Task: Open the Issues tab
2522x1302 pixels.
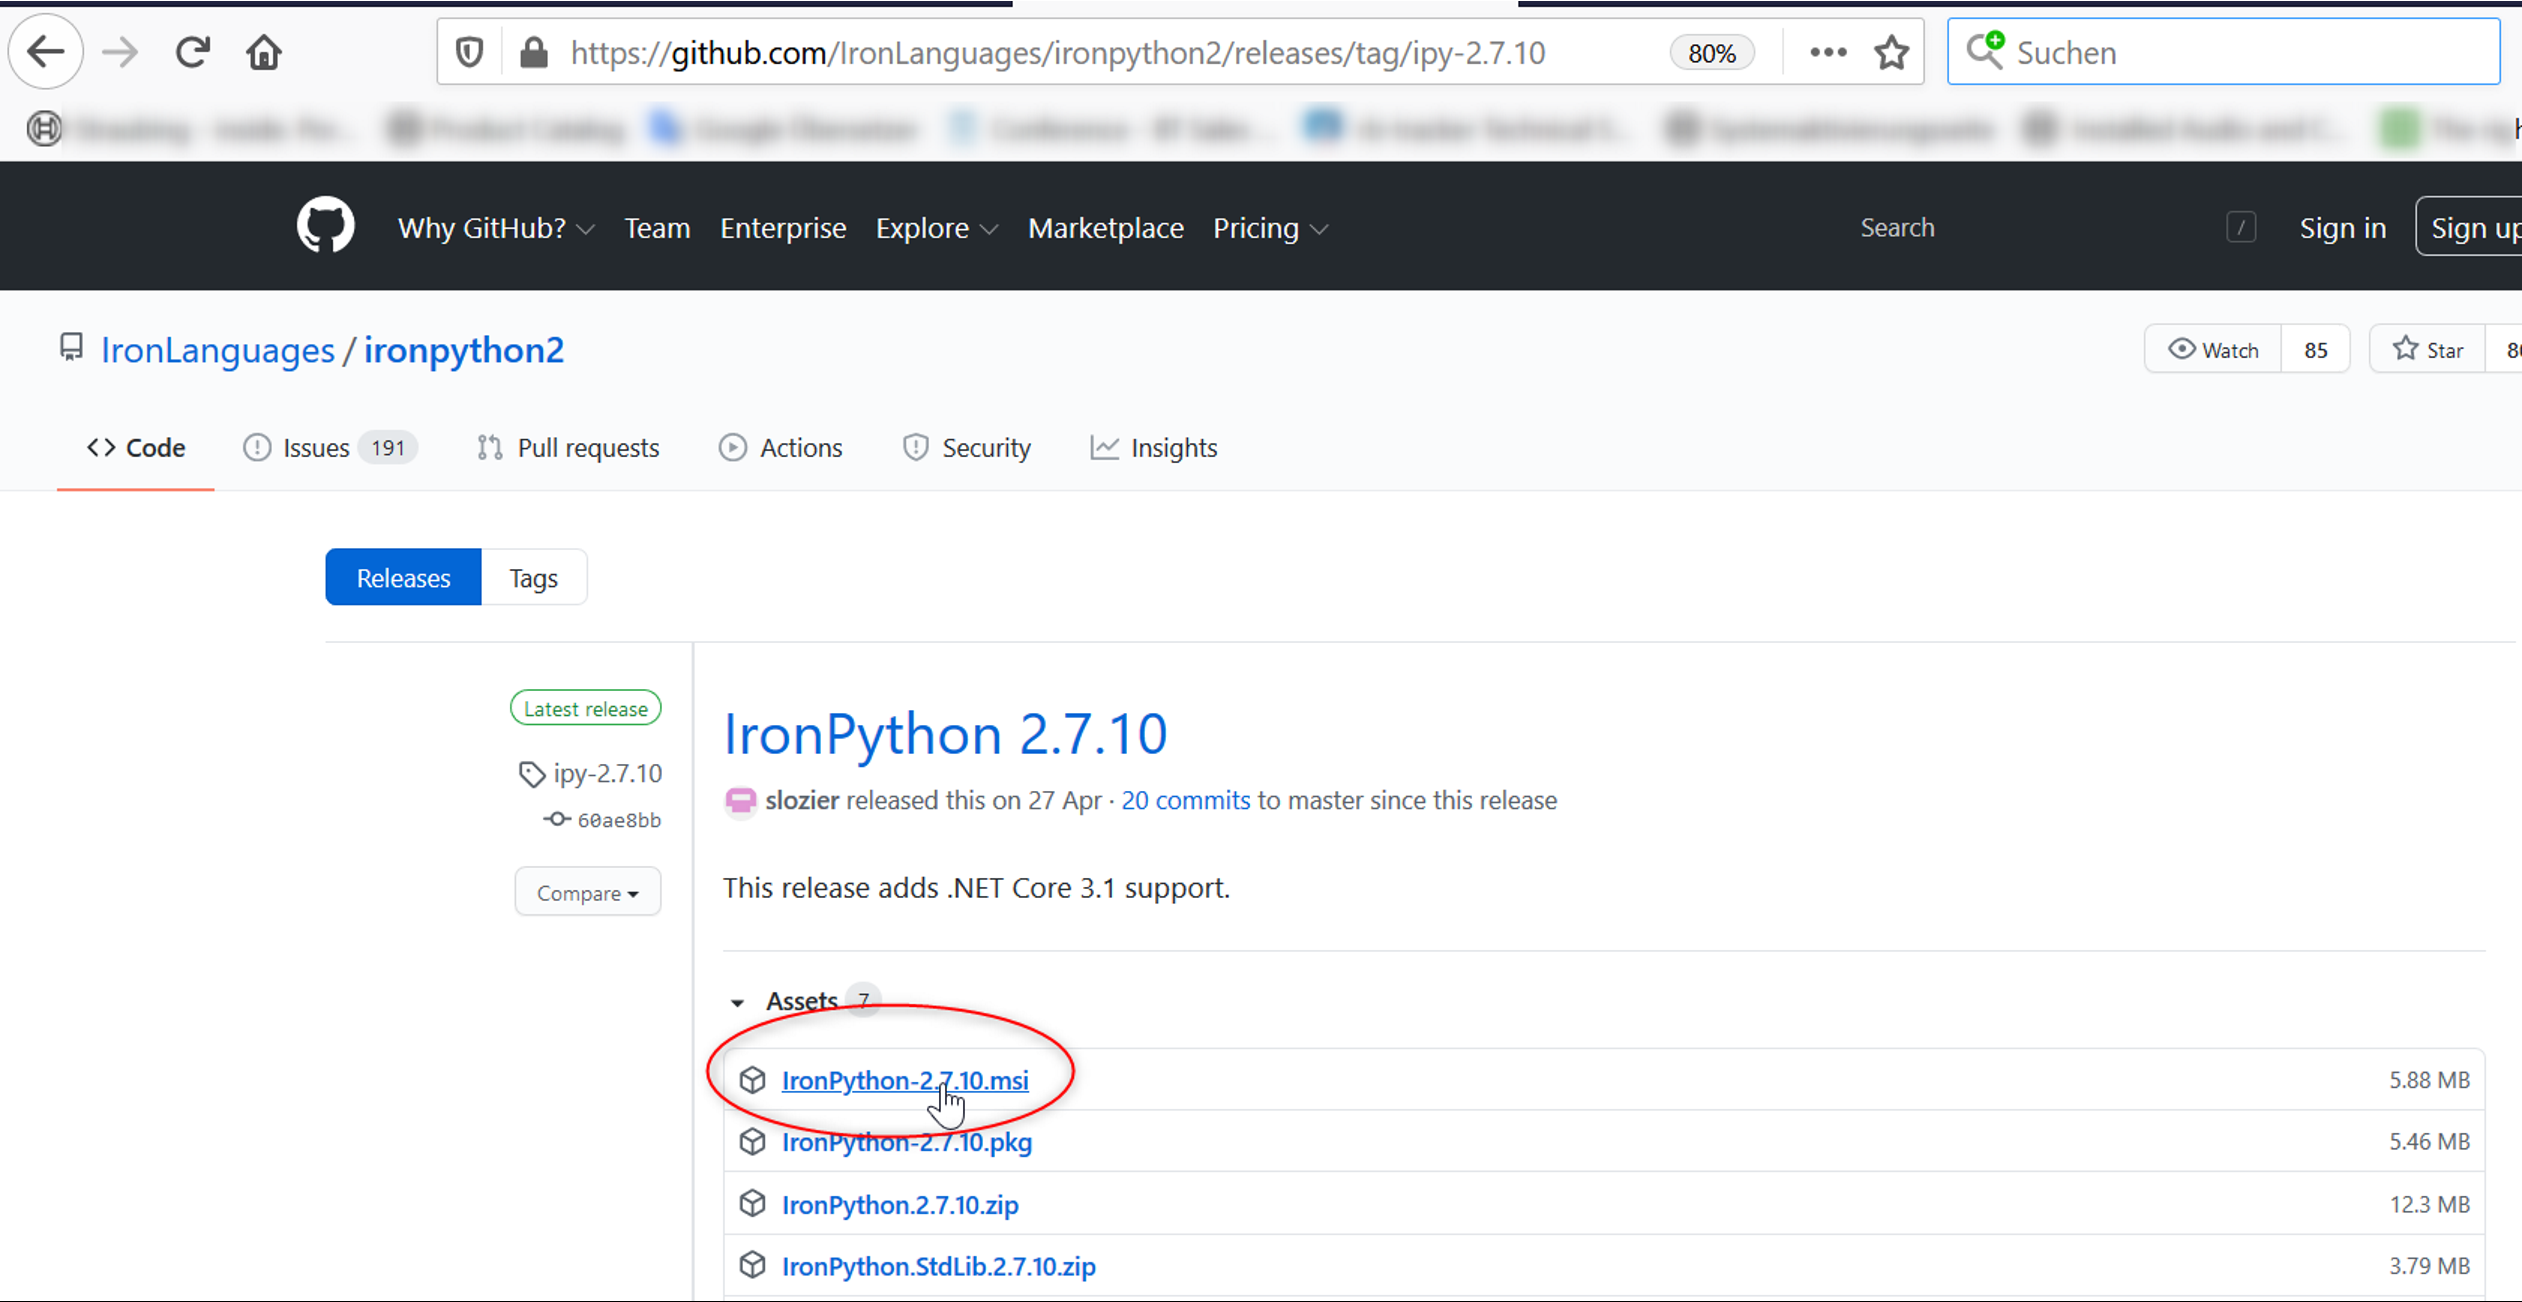Action: [x=316, y=448]
